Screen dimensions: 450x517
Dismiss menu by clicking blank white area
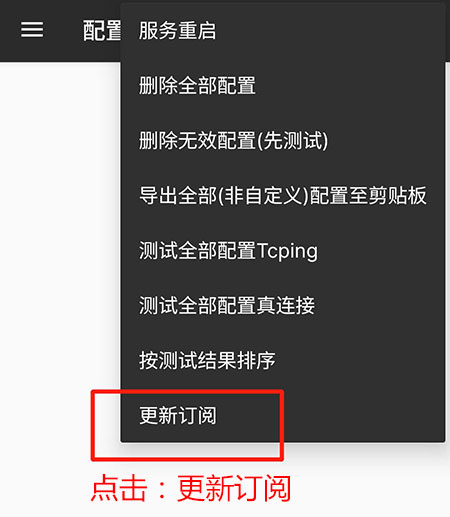[x=60, y=233]
